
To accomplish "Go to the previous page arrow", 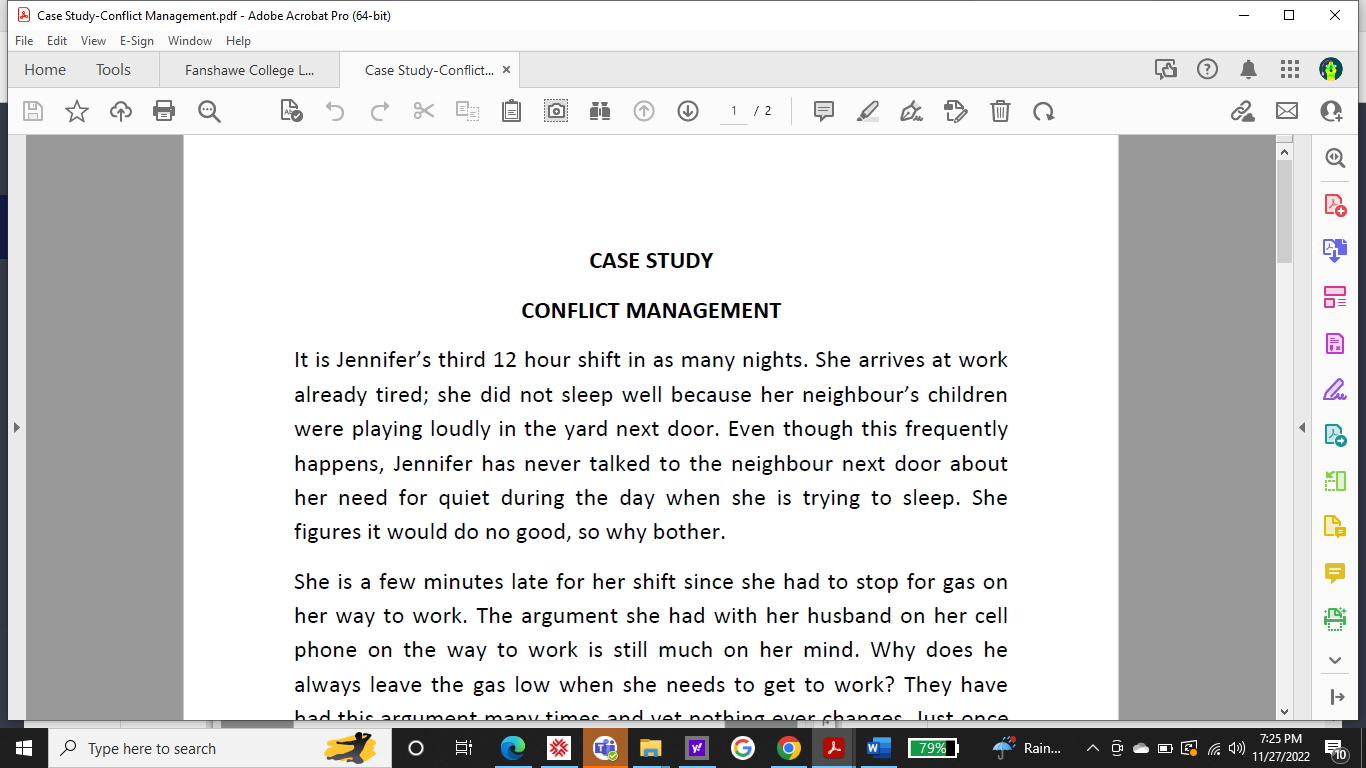I will [644, 111].
